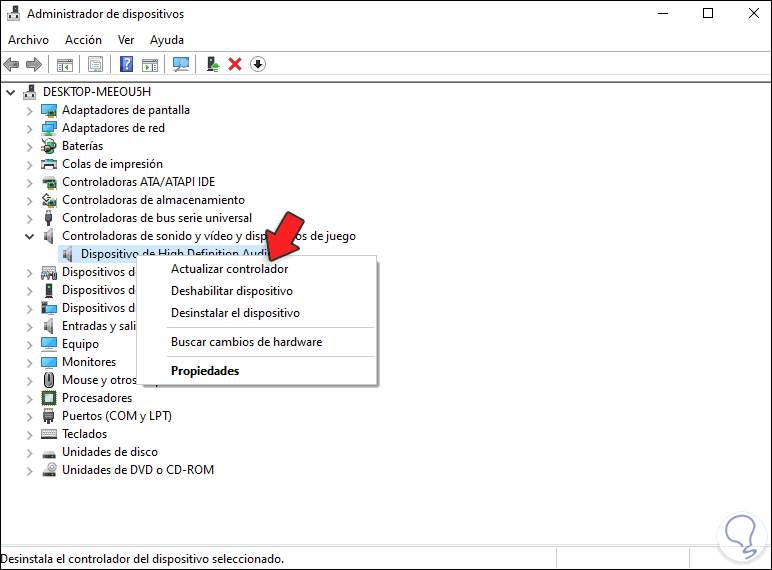The image size is (772, 570).
Task: Select Dispositivo de High Definition Audio item
Action: pyautogui.click(x=173, y=254)
